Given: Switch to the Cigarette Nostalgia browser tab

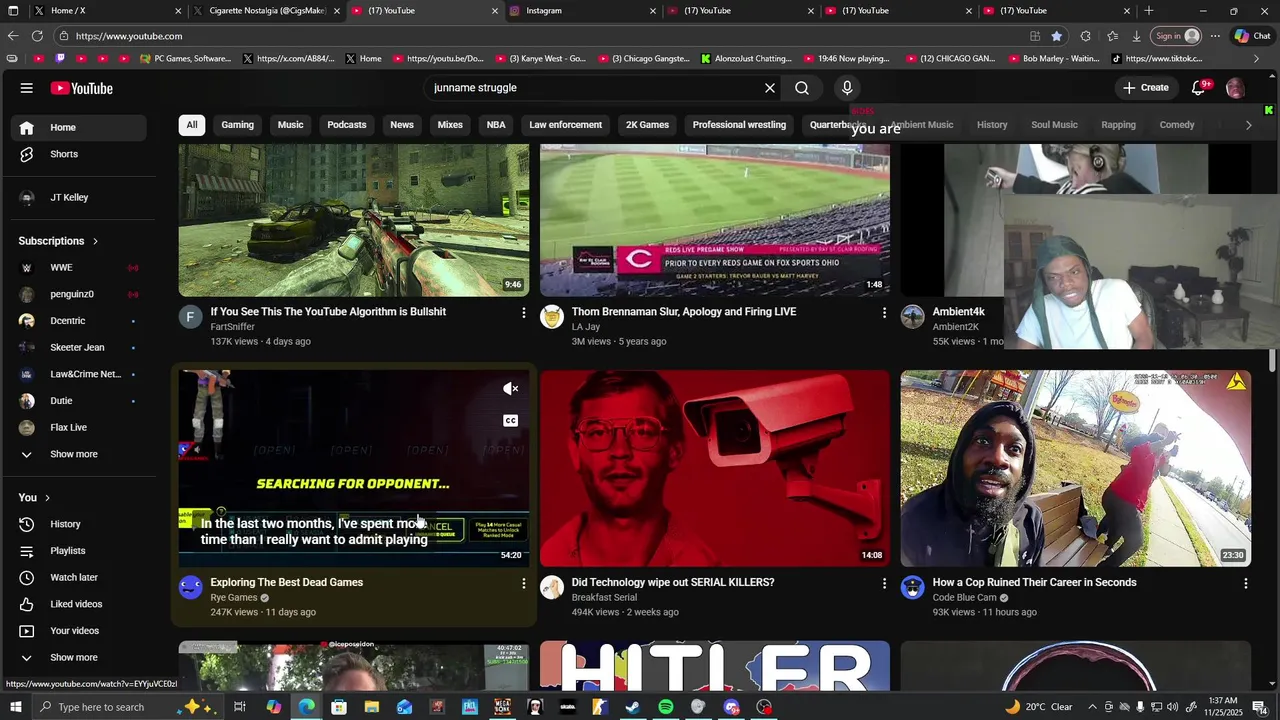Looking at the screenshot, I should coord(266,11).
